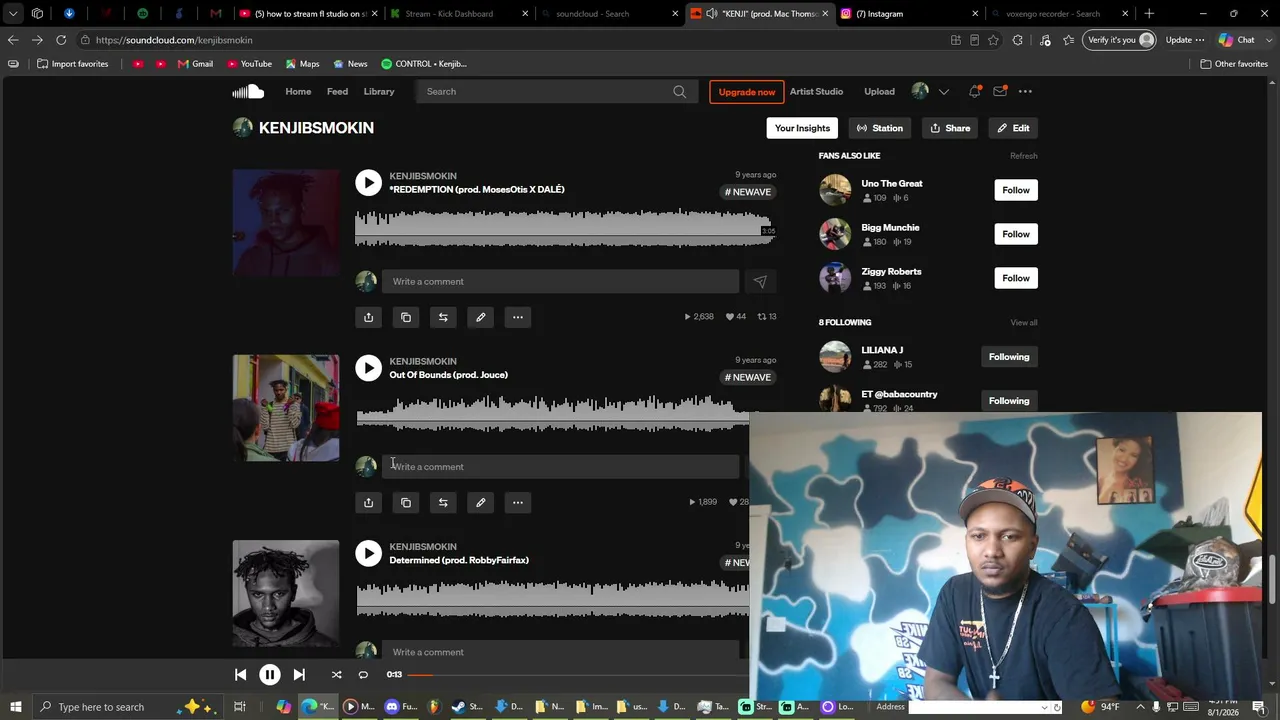The image size is (1280, 720).
Task: Open the messages envelope icon
Action: pos(1000,92)
